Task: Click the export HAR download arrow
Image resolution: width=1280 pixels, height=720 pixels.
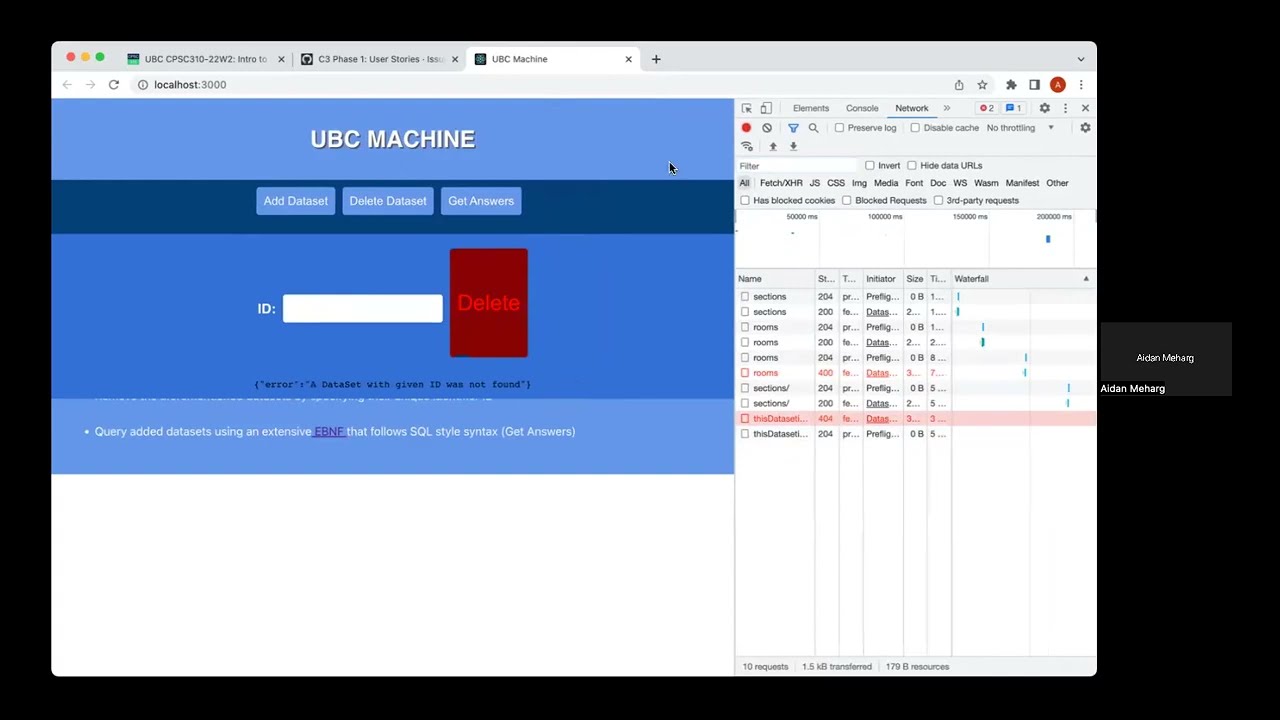Action: pyautogui.click(x=793, y=146)
